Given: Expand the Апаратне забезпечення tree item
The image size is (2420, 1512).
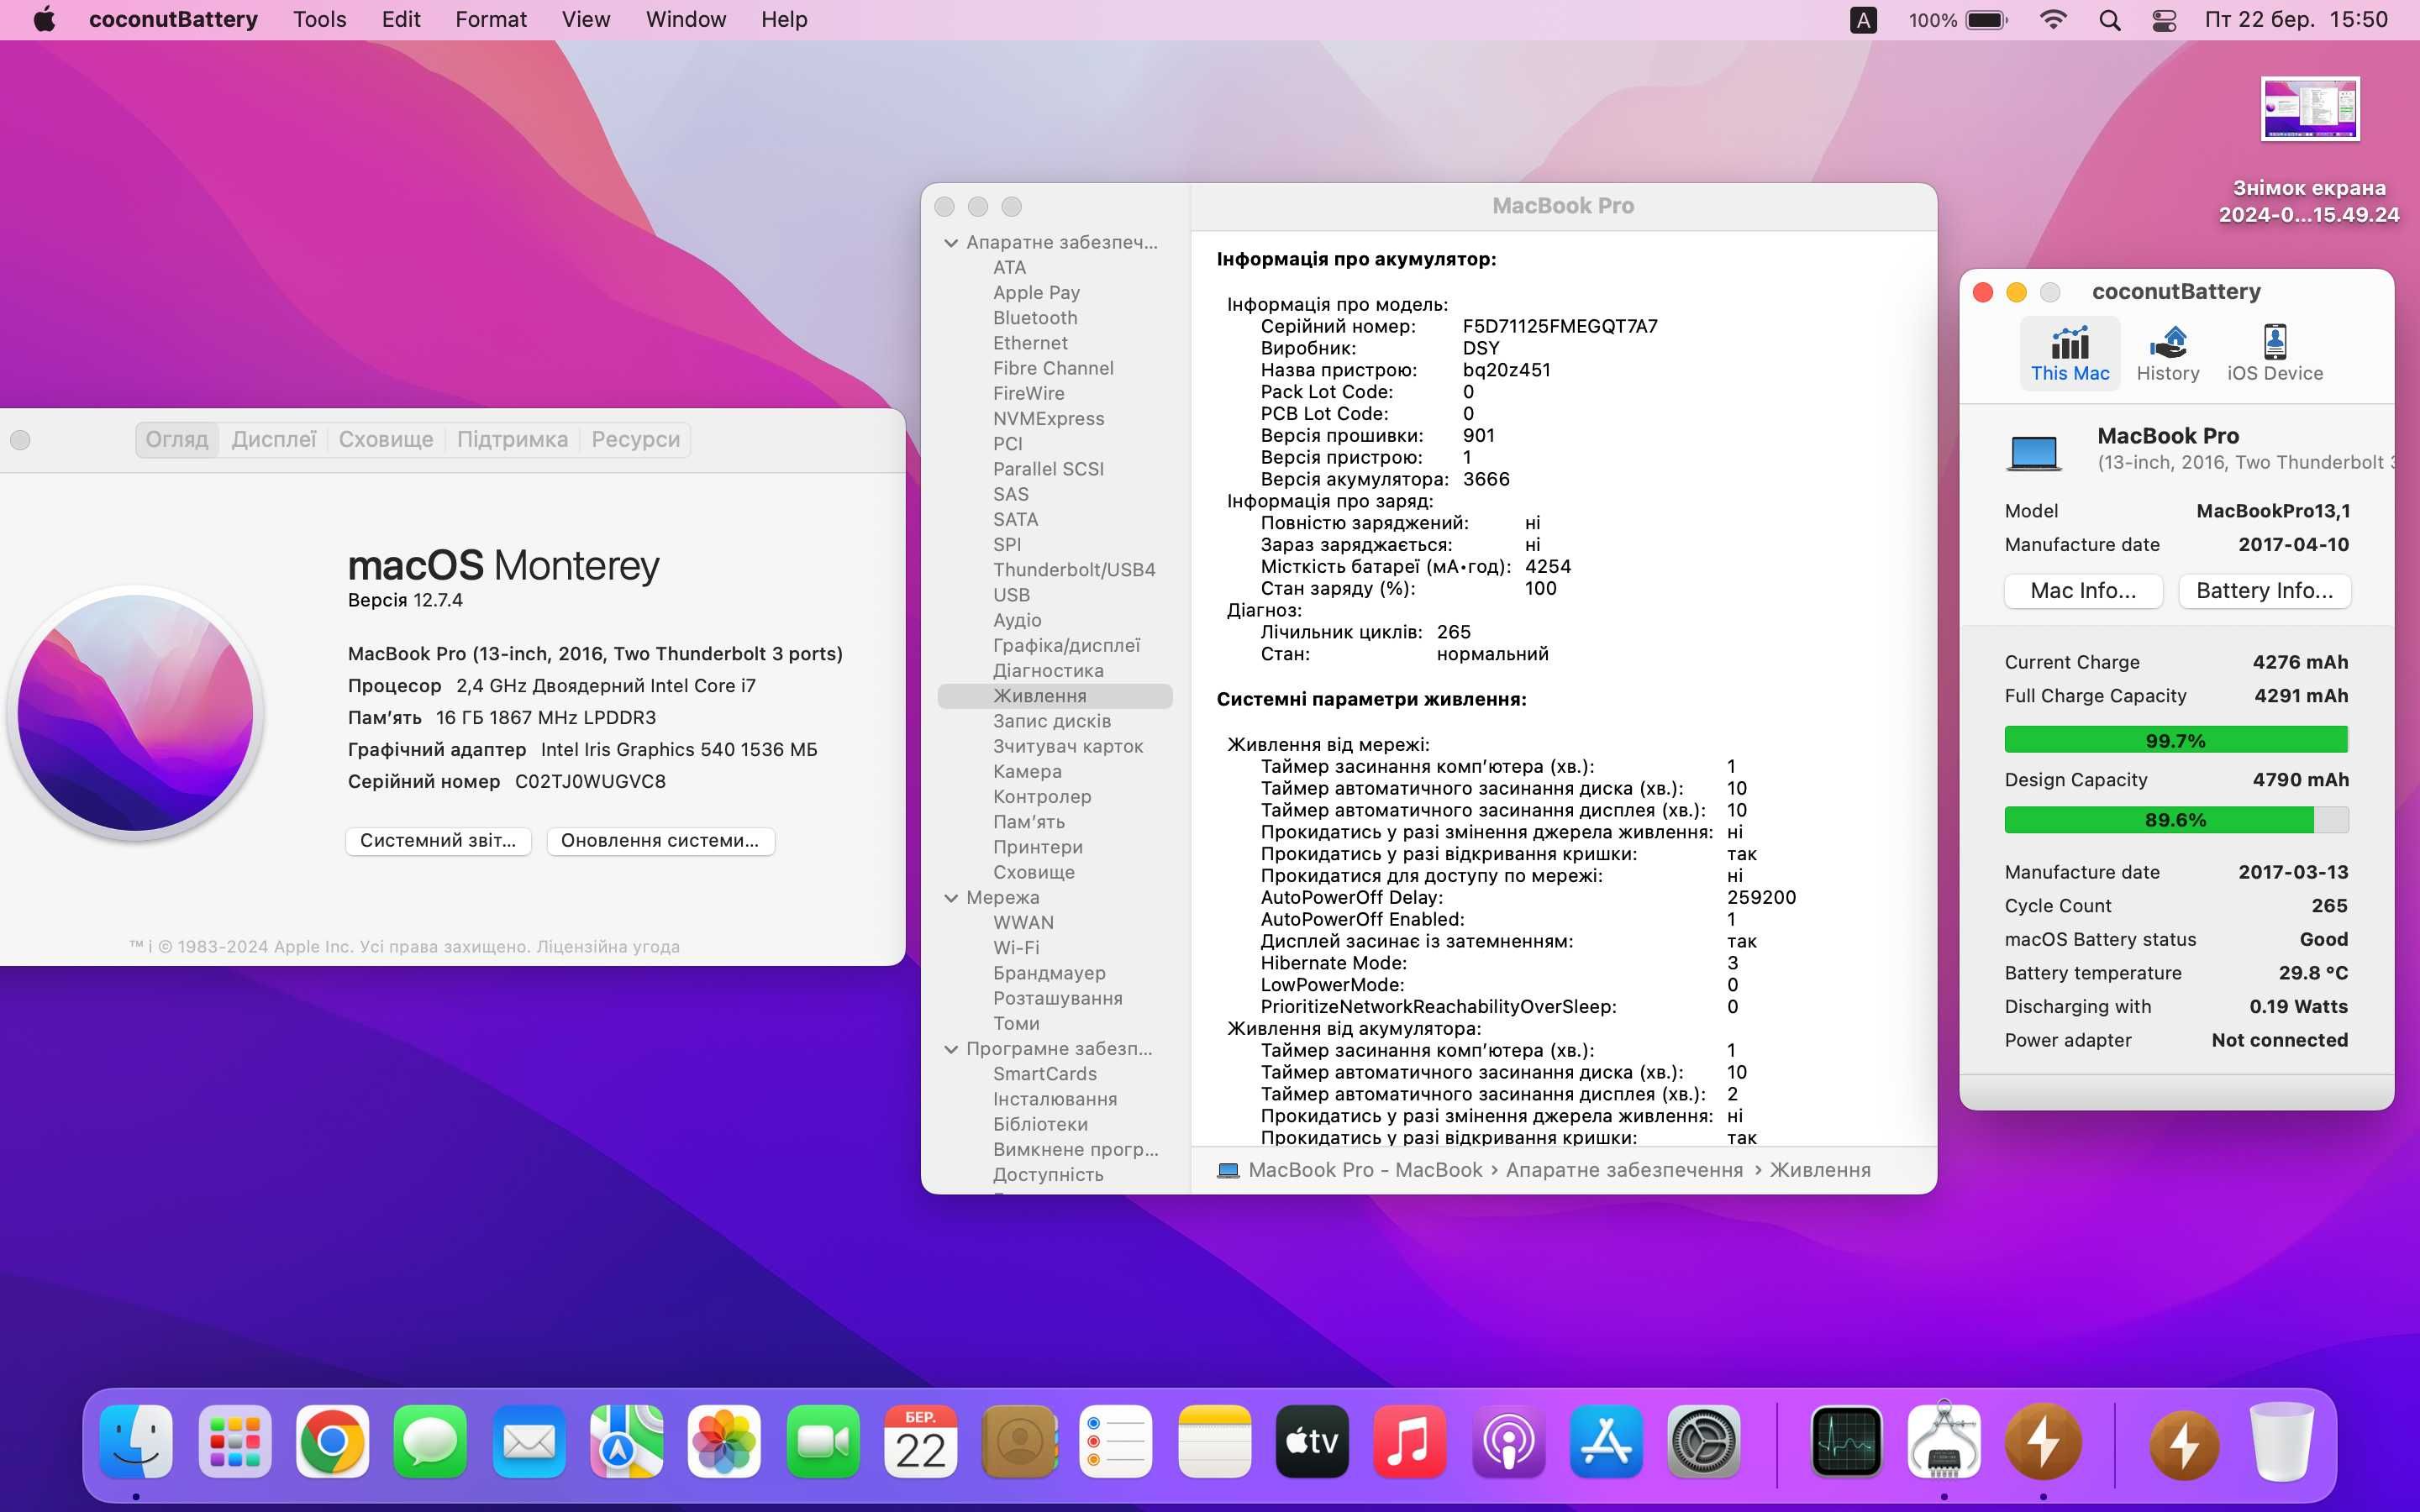Looking at the screenshot, I should (x=953, y=240).
